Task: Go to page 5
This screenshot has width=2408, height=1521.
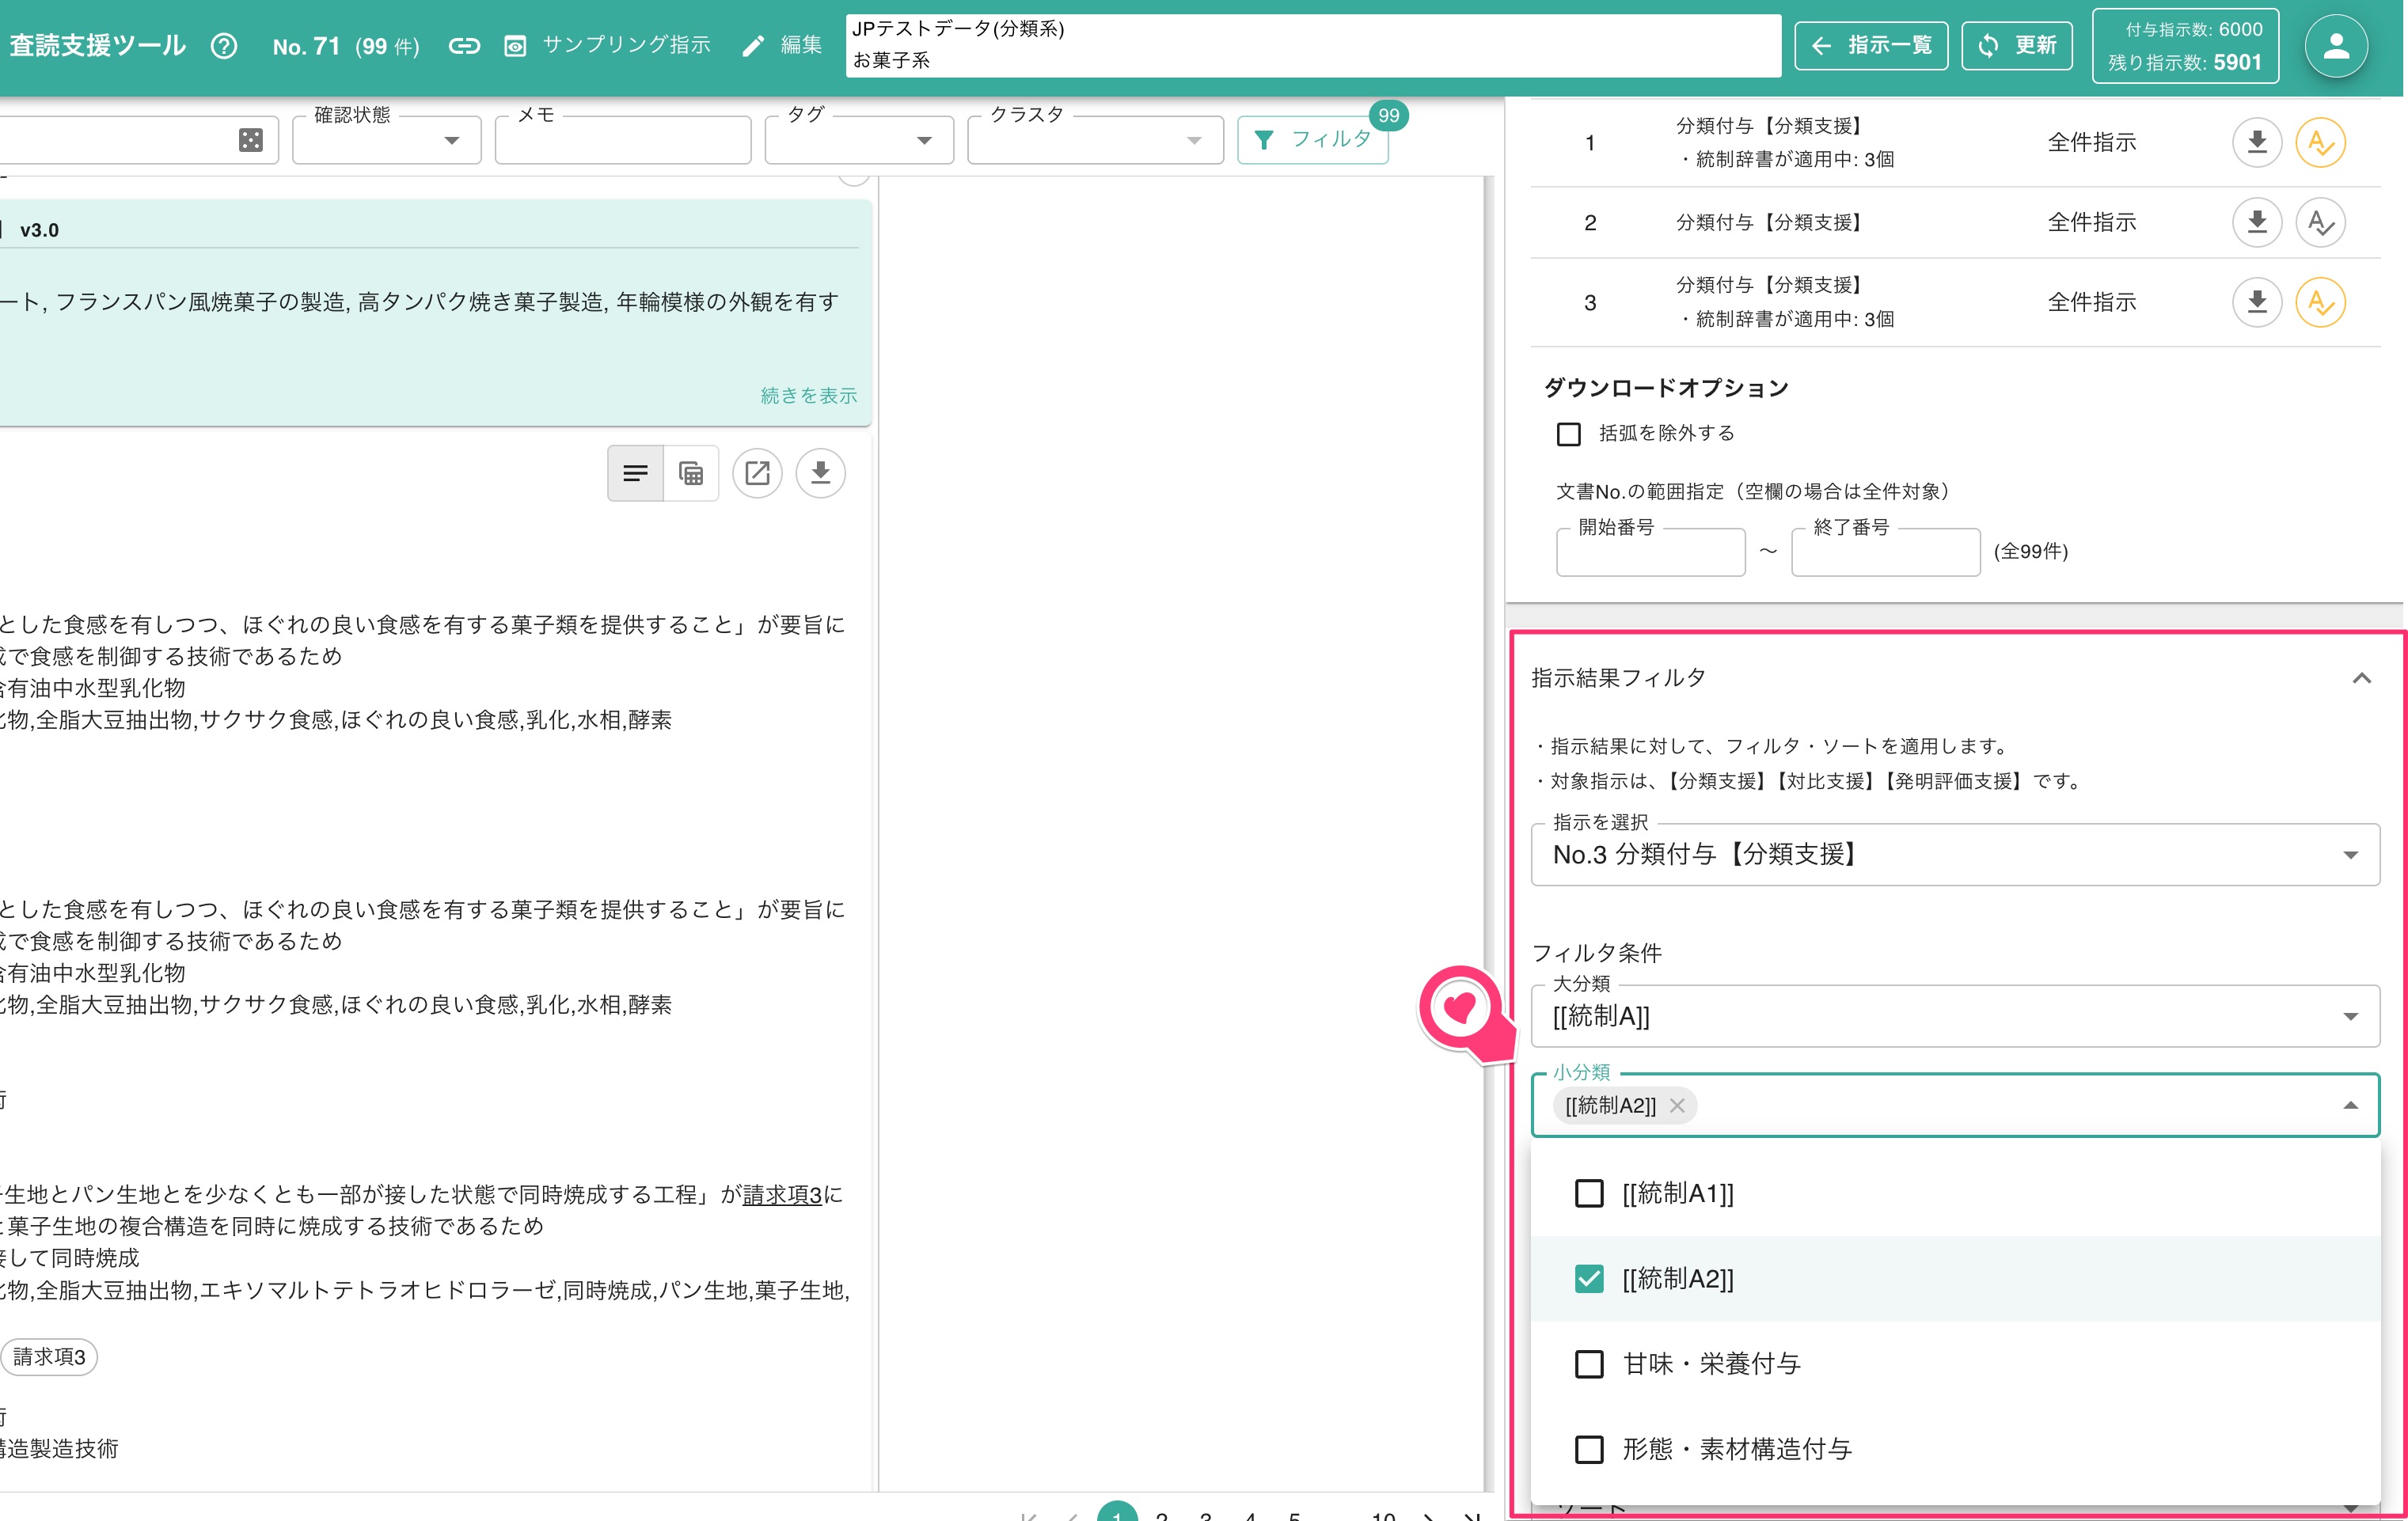Action: 1295,1516
